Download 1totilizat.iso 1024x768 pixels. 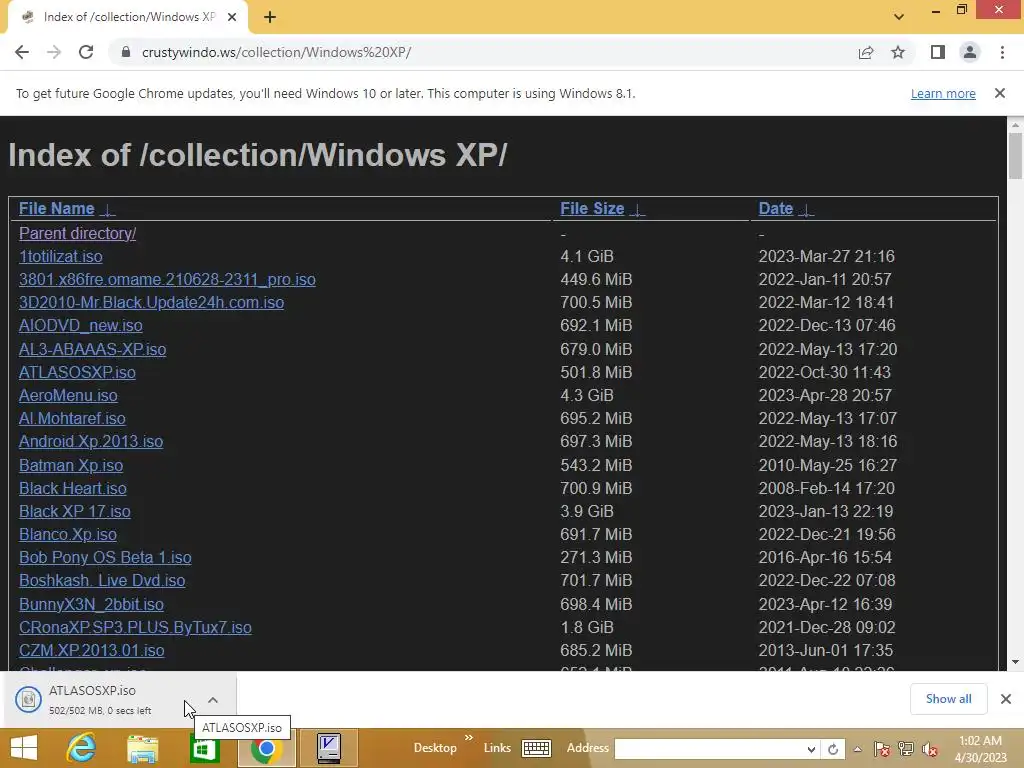click(x=61, y=256)
